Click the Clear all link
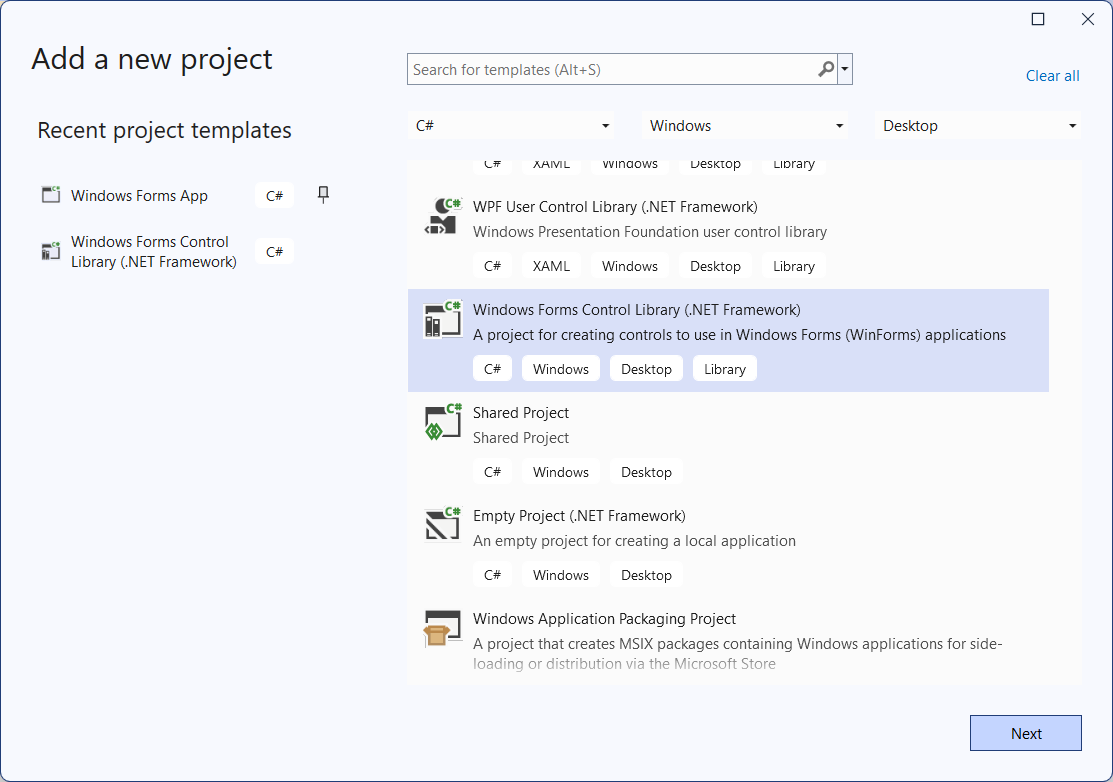Screen dimensions: 1113x782 pos(1052,76)
